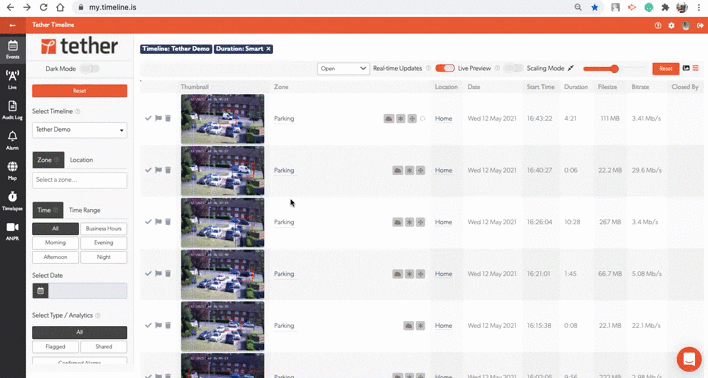Open thumbnail of 16:26:04 event
708x378 pixels.
(x=223, y=222)
